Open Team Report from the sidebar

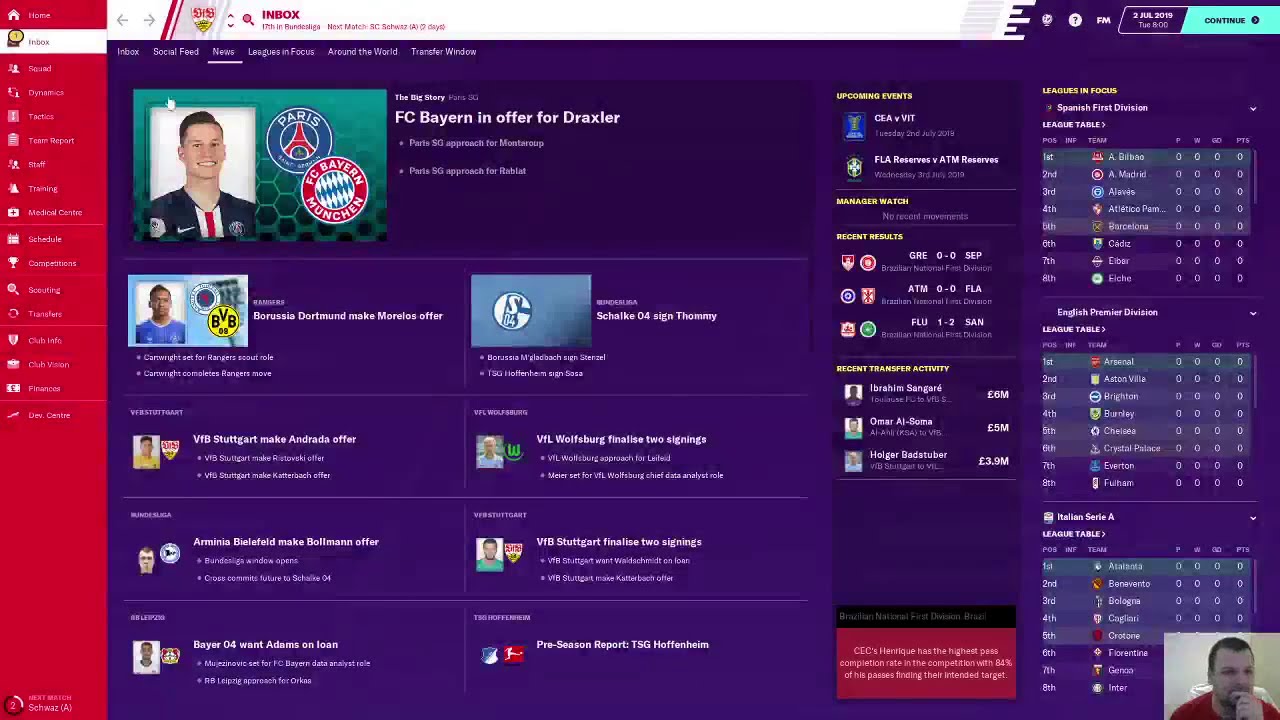(x=50, y=140)
